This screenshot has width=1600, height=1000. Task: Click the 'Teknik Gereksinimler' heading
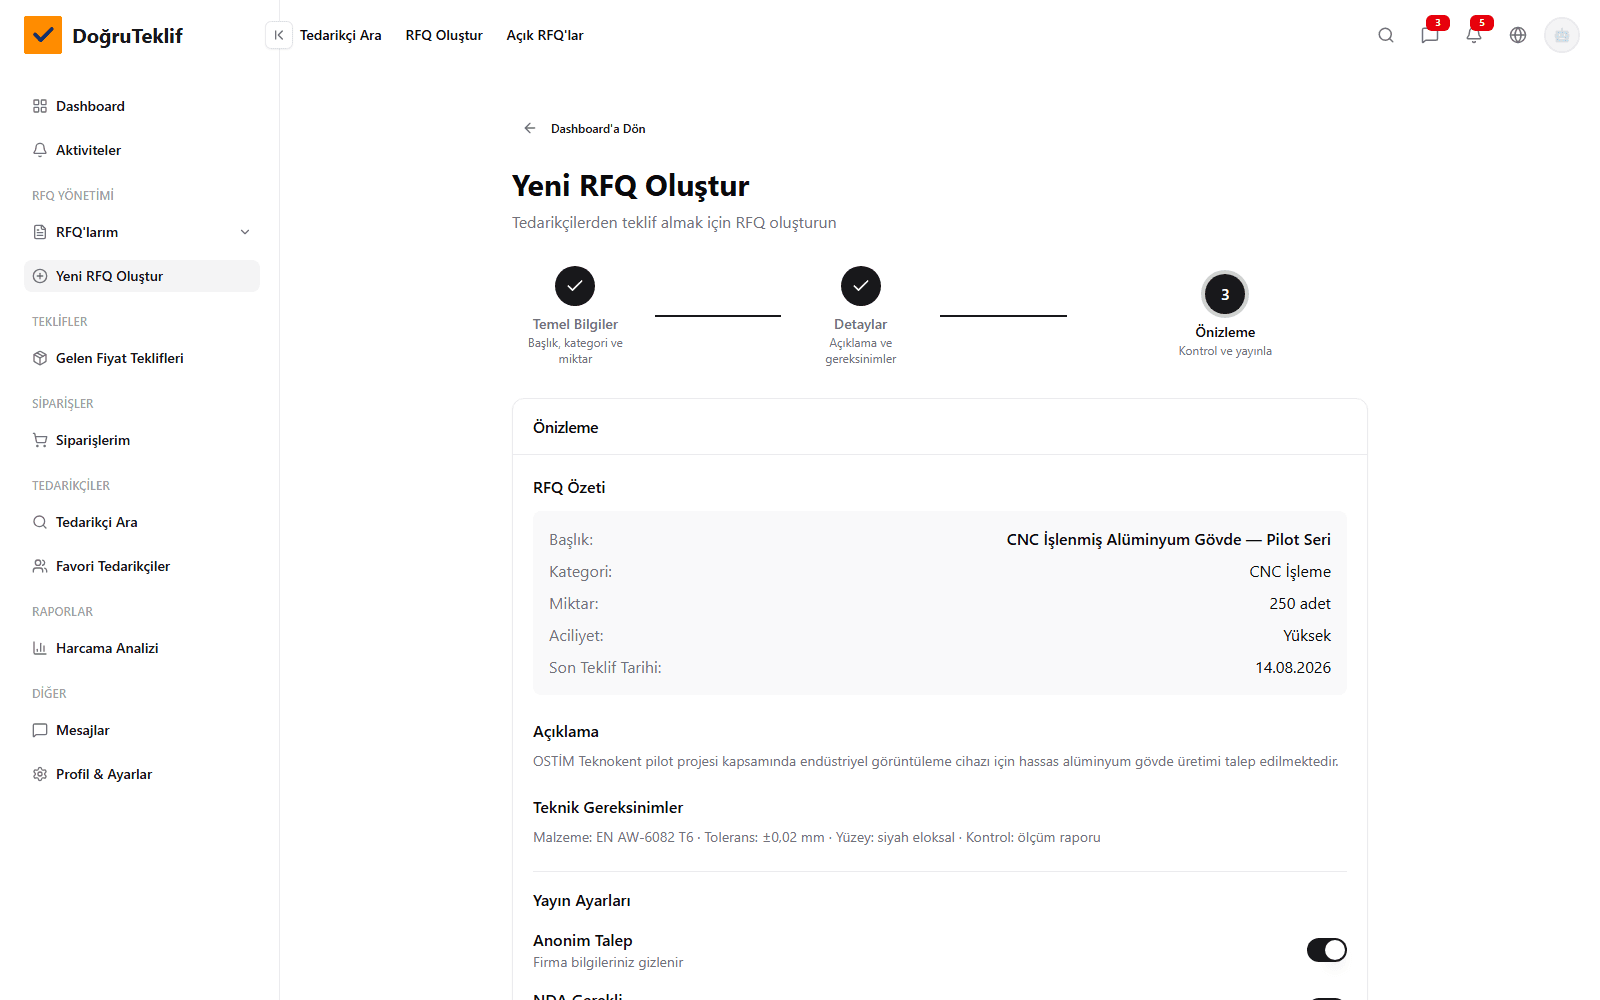click(x=608, y=807)
